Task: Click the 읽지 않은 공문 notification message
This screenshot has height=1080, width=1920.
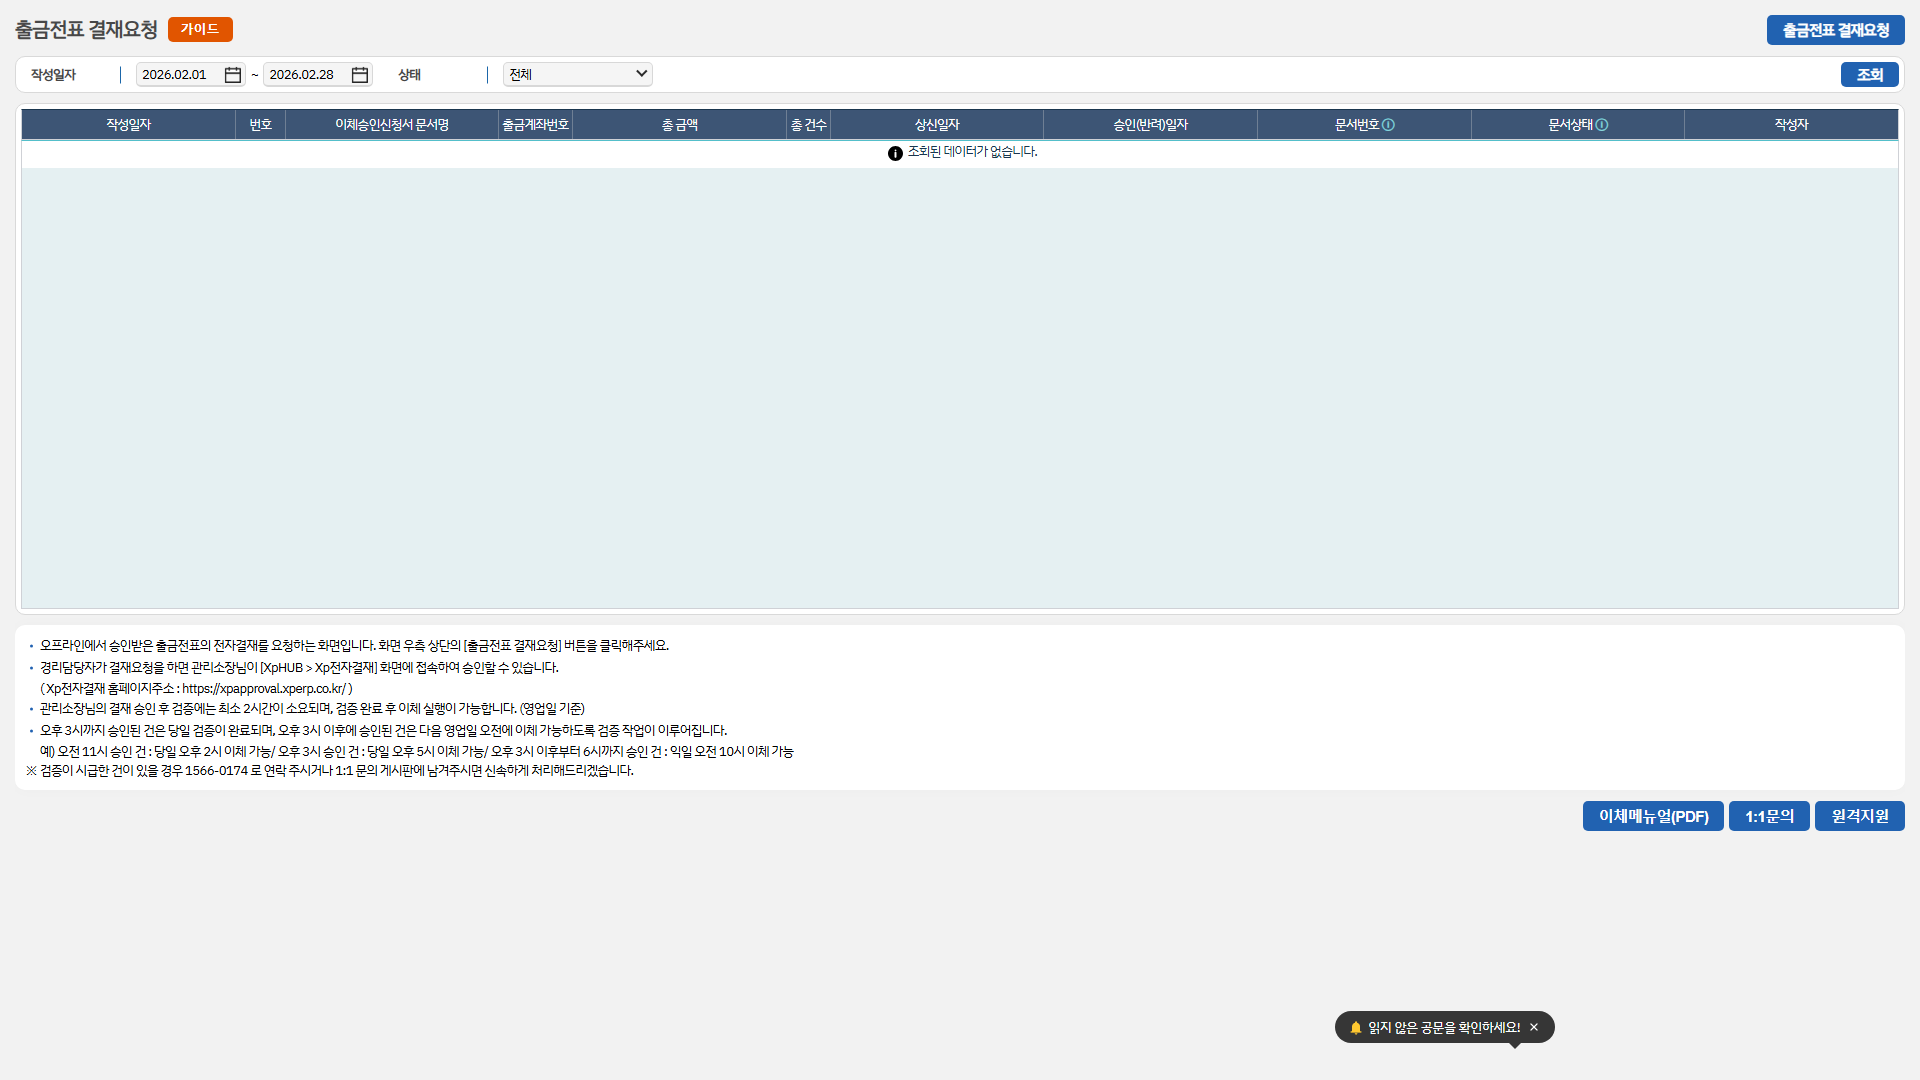Action: pos(1443,1027)
